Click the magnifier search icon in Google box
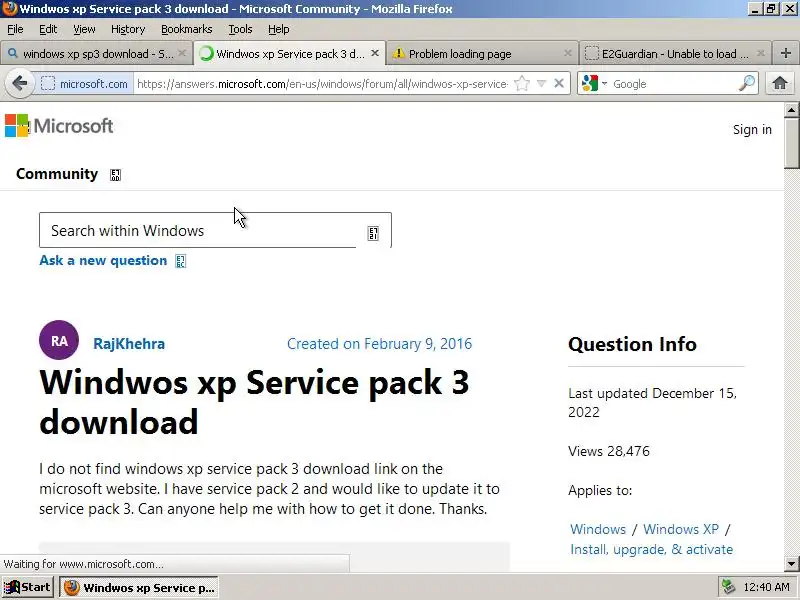Viewport: 800px width, 600px height. (x=746, y=83)
